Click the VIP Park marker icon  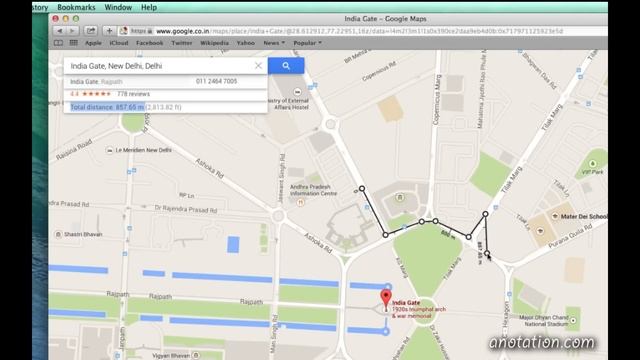pos(593,164)
